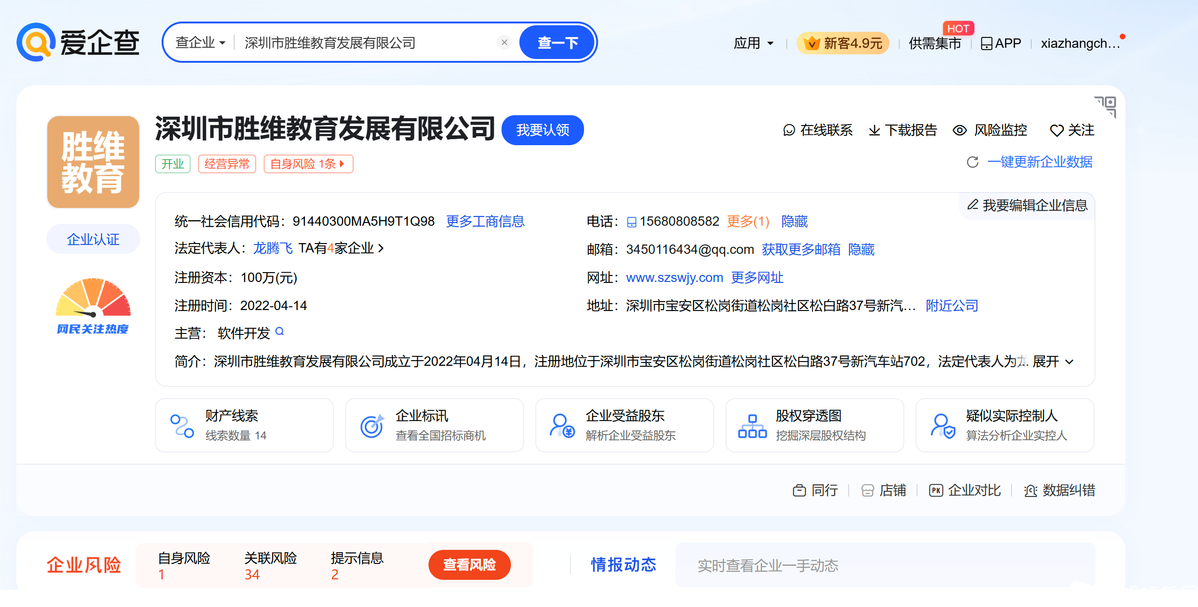Click the QR code icon in card corner
The image size is (1198, 607).
click(1106, 106)
